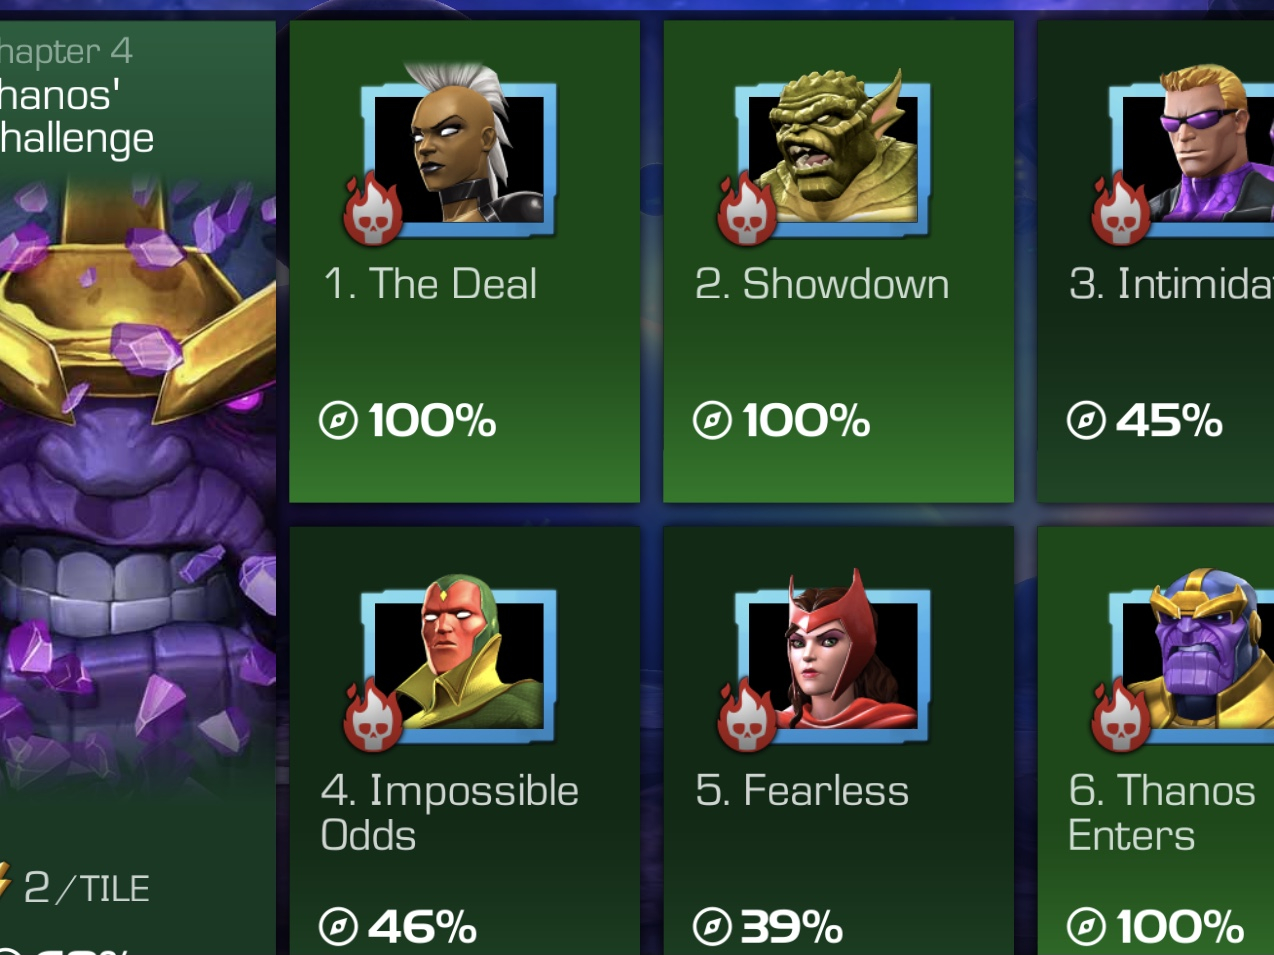Open the '1. The Deal' quest title
The width and height of the screenshot is (1274, 955).
coord(430,284)
